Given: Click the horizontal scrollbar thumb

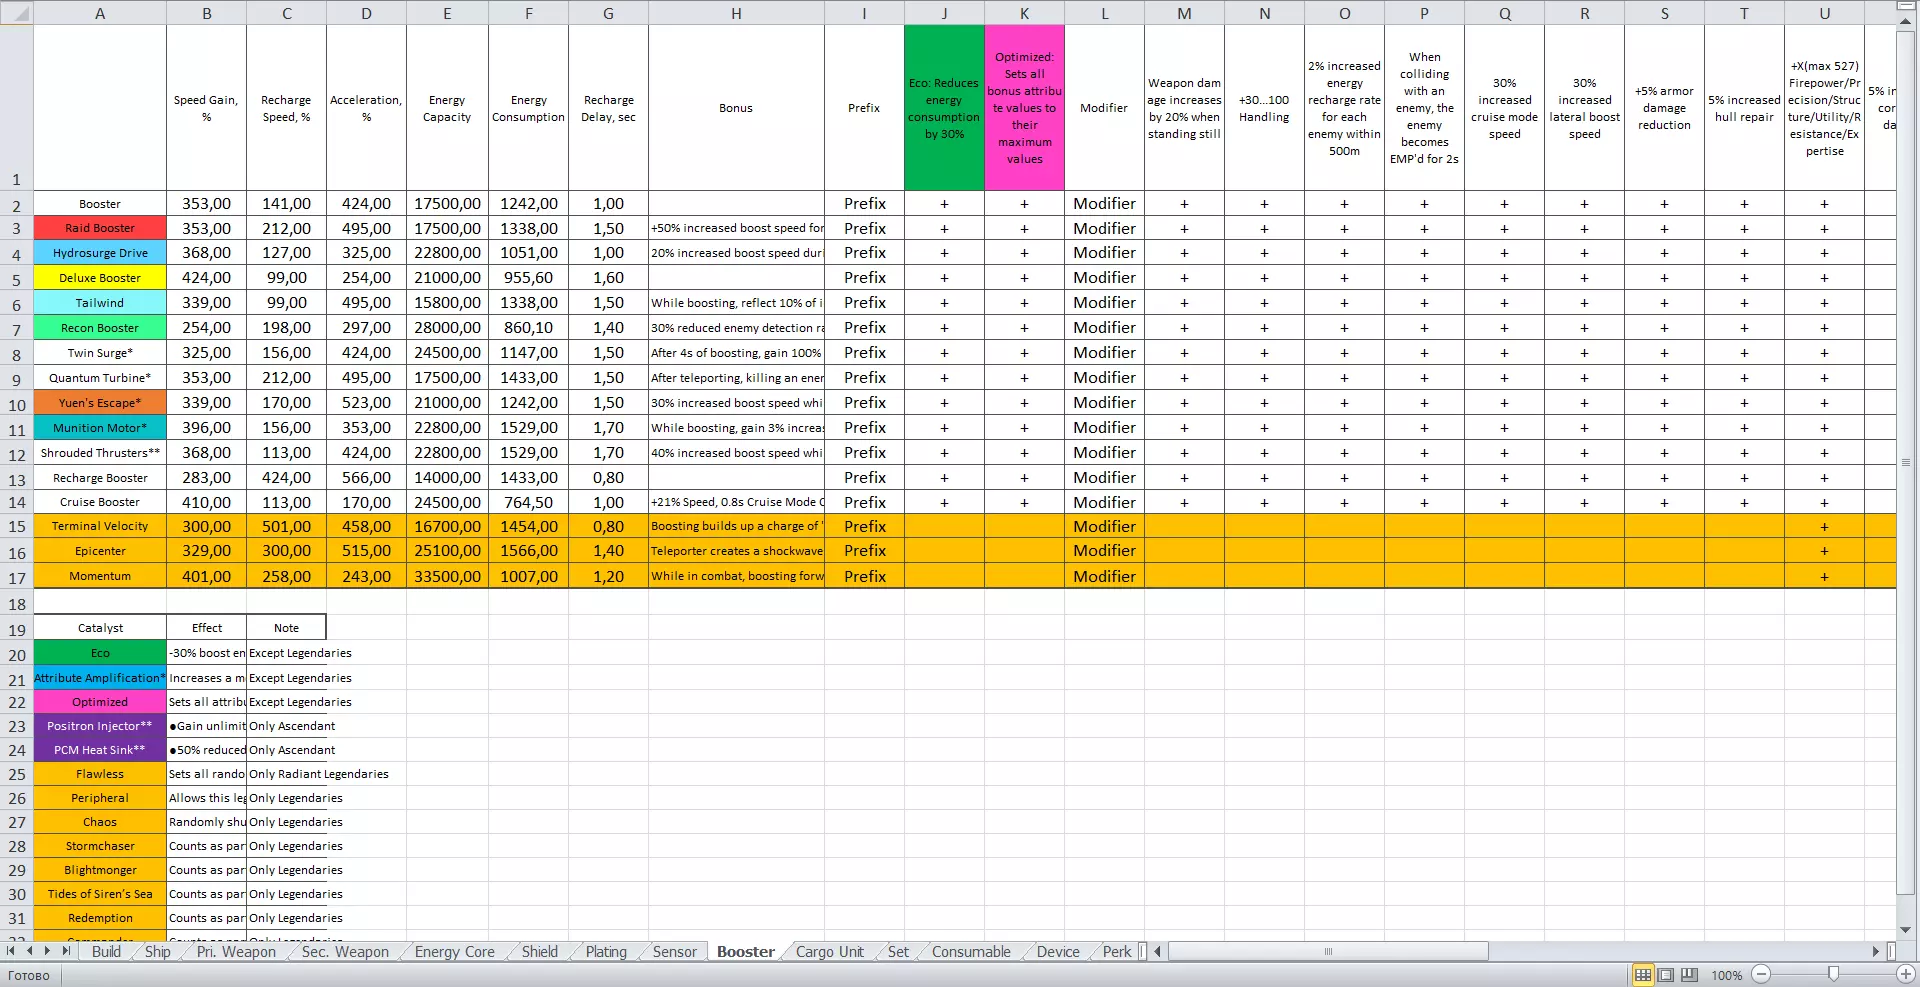Looking at the screenshot, I should tap(1328, 951).
